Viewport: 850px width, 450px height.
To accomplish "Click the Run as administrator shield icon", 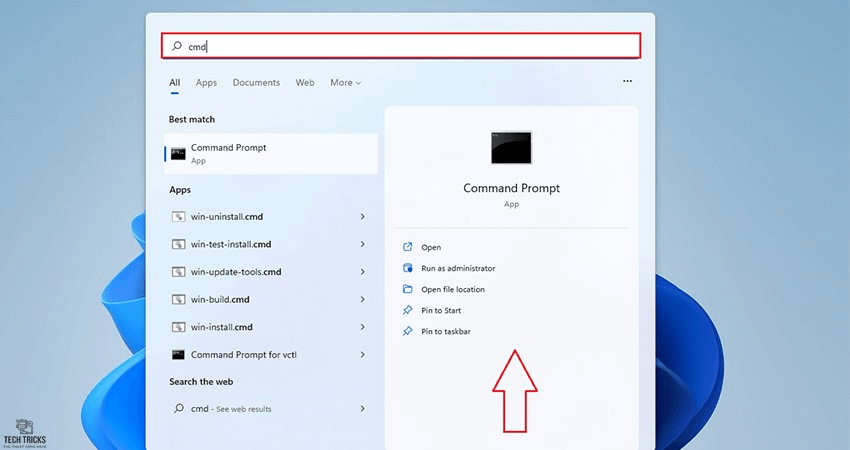I will click(408, 268).
